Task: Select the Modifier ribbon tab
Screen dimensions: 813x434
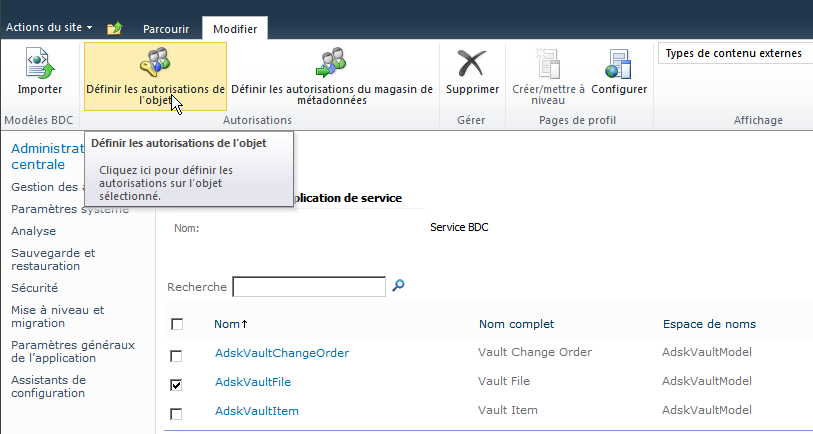Action: pyautogui.click(x=235, y=29)
